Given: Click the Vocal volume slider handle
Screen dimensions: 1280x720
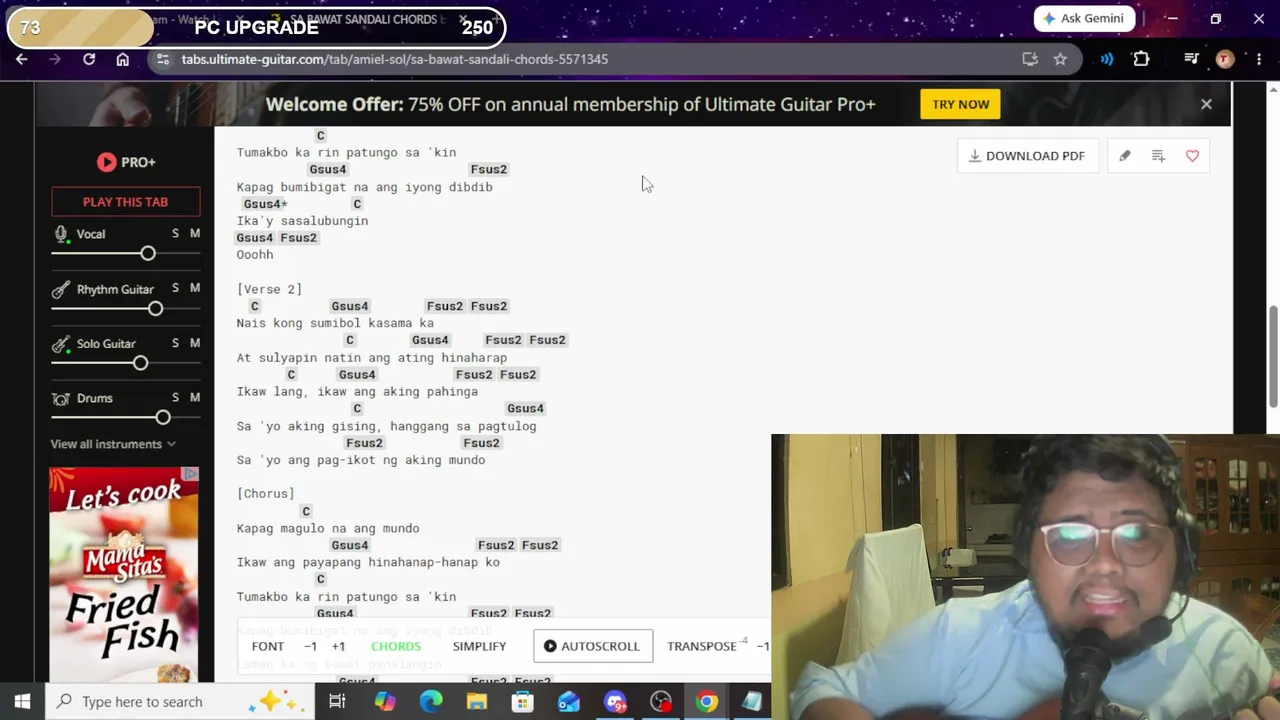Looking at the screenshot, I should pos(148,254).
